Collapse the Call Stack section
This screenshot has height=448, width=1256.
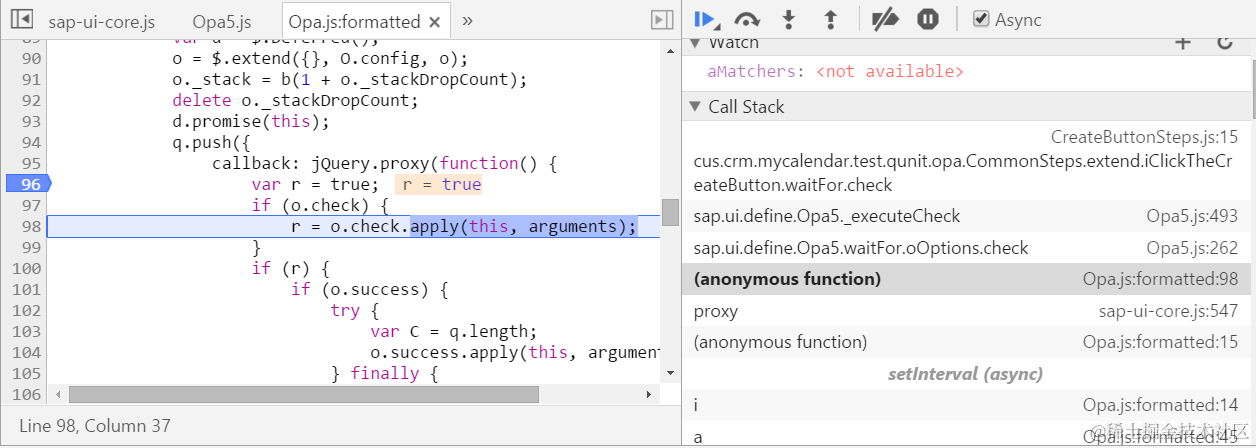click(x=695, y=107)
